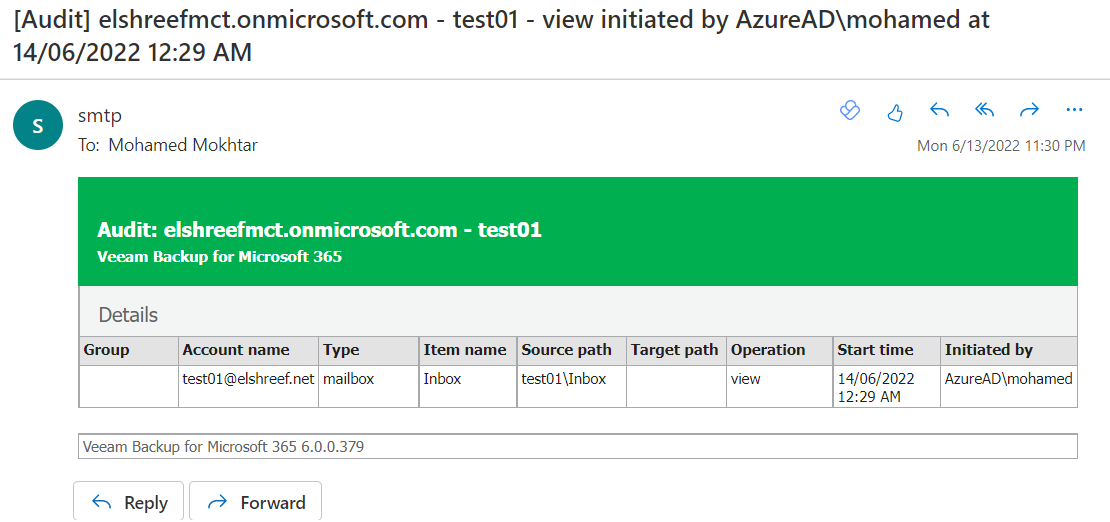This screenshot has width=1110, height=522.
Task: Click the Forward button below message
Action: point(256,501)
